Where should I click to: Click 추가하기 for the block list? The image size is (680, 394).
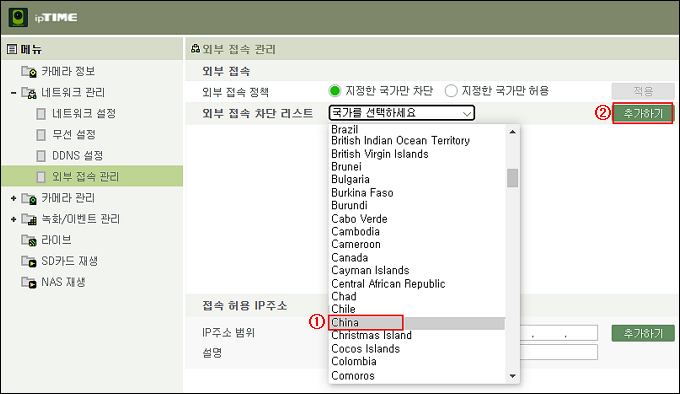pos(643,114)
